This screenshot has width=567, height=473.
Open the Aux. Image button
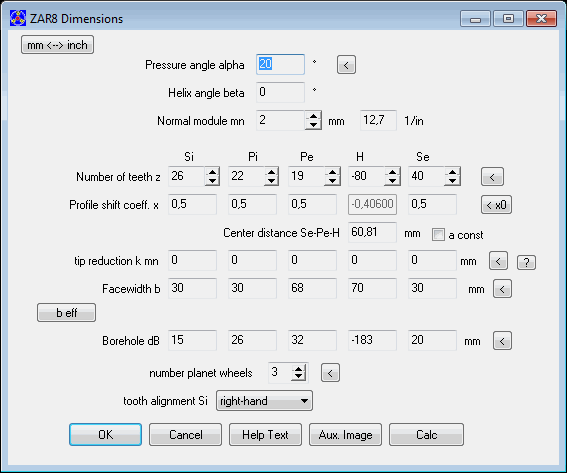pos(345,435)
